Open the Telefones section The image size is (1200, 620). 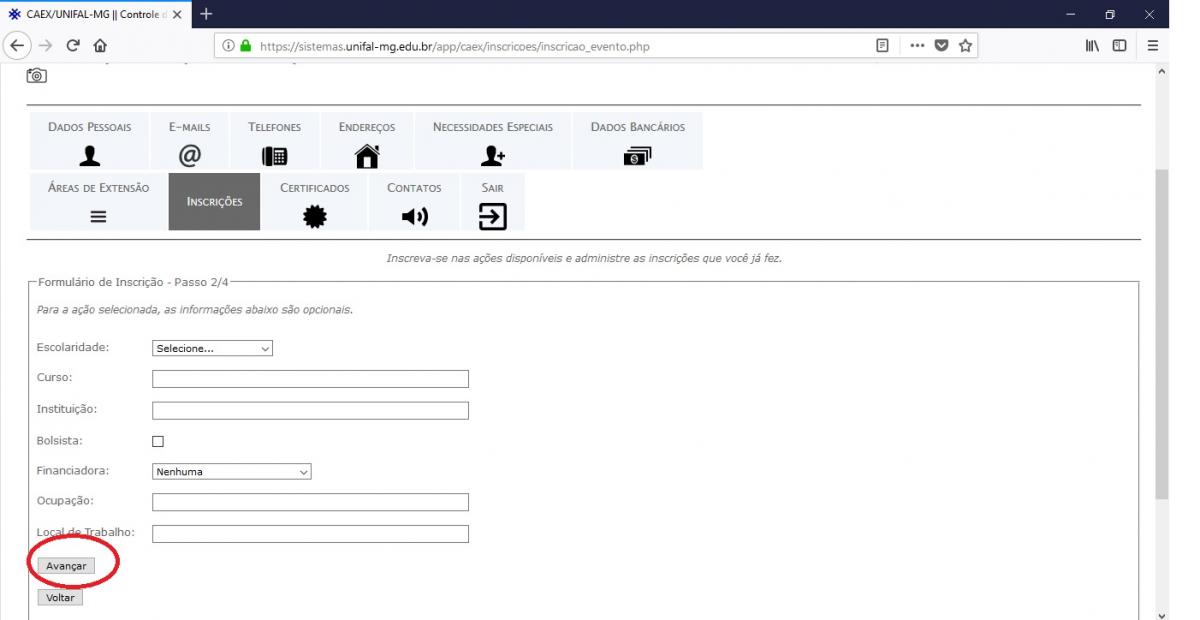pyautogui.click(x=275, y=141)
